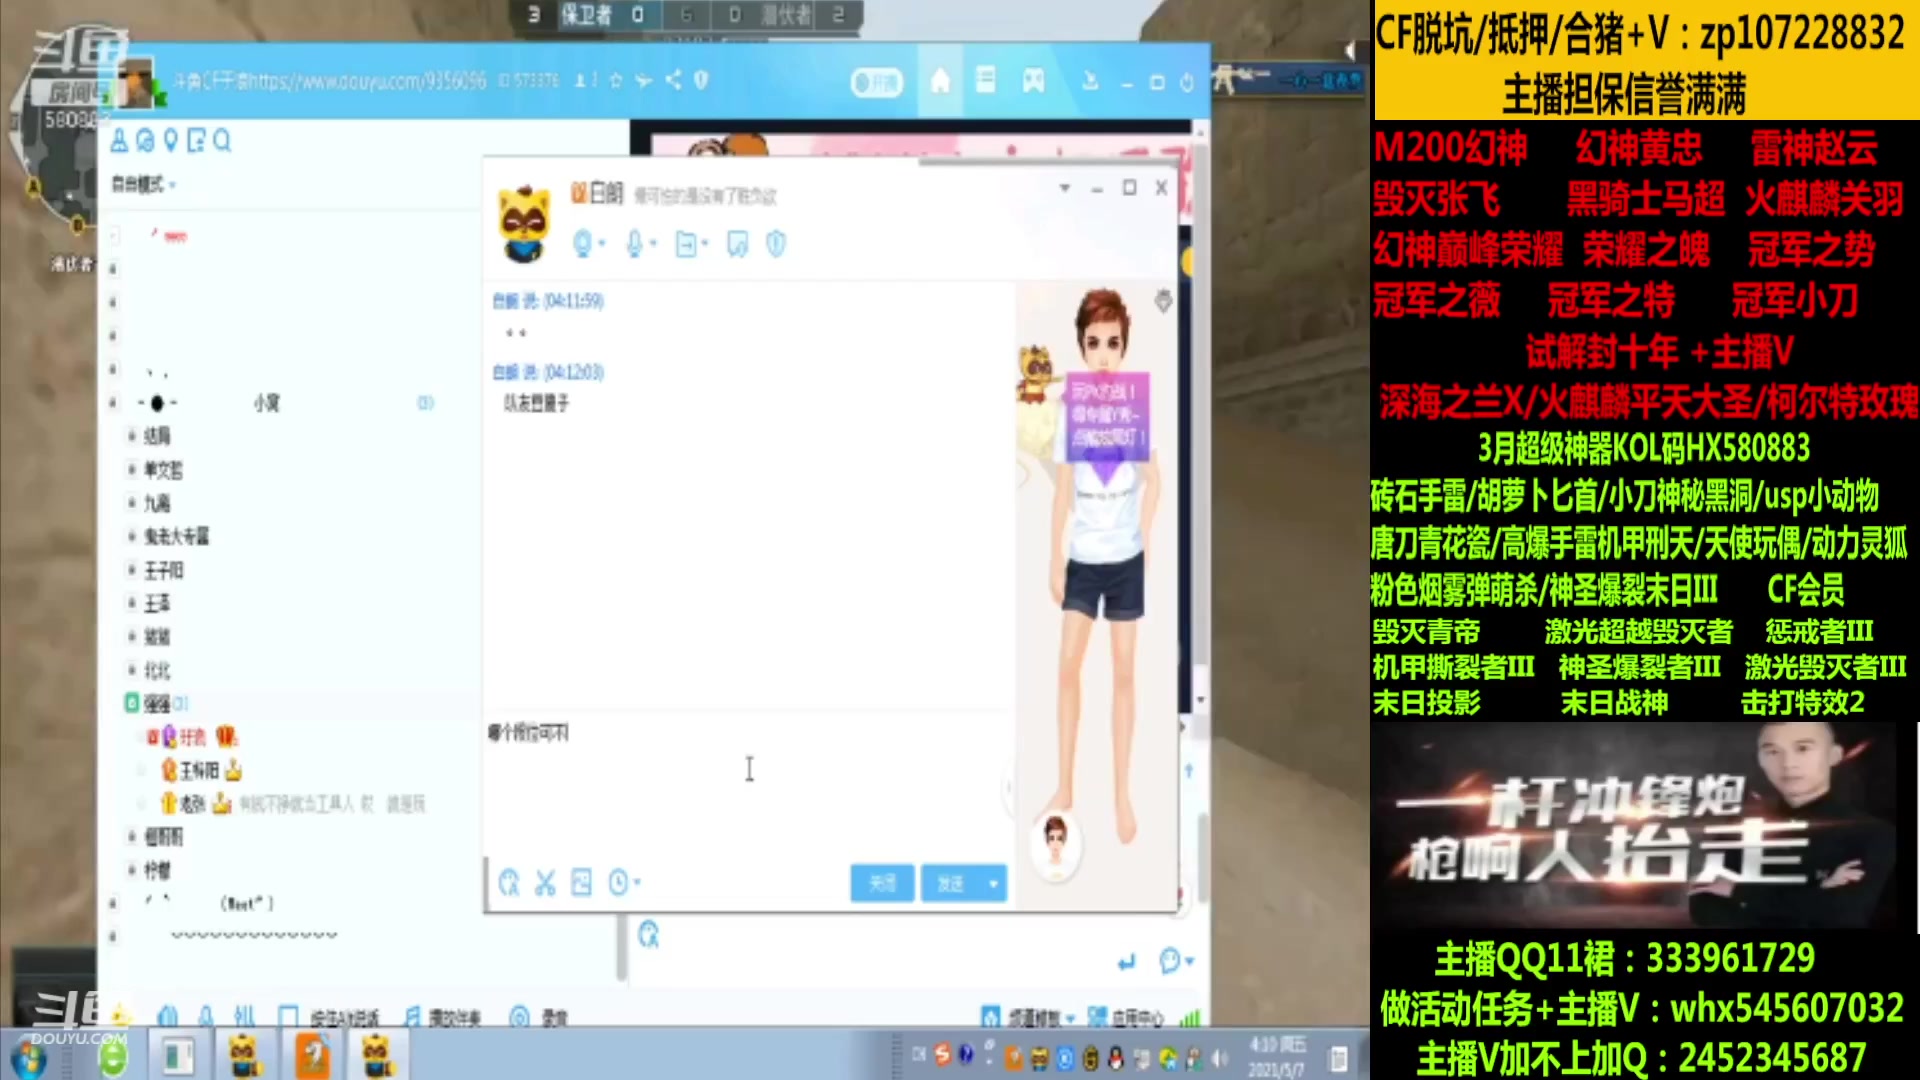Open the YY home page icon

[940, 81]
